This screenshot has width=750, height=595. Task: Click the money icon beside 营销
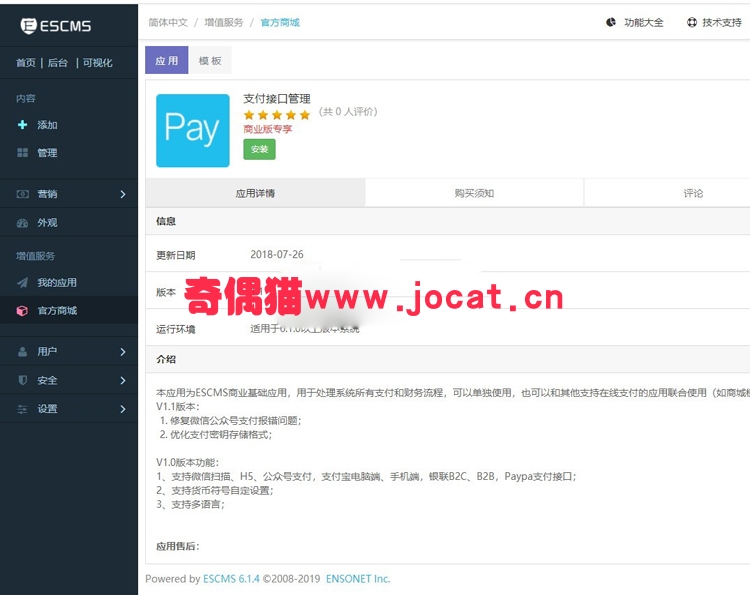click(x=22, y=194)
